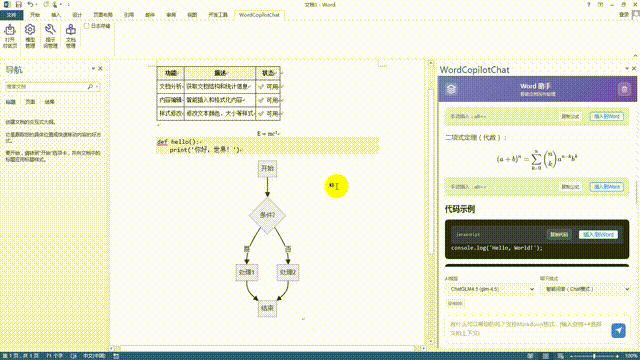Click the 文档分析 table cell
This screenshot has width=640, height=360.
coord(171,87)
